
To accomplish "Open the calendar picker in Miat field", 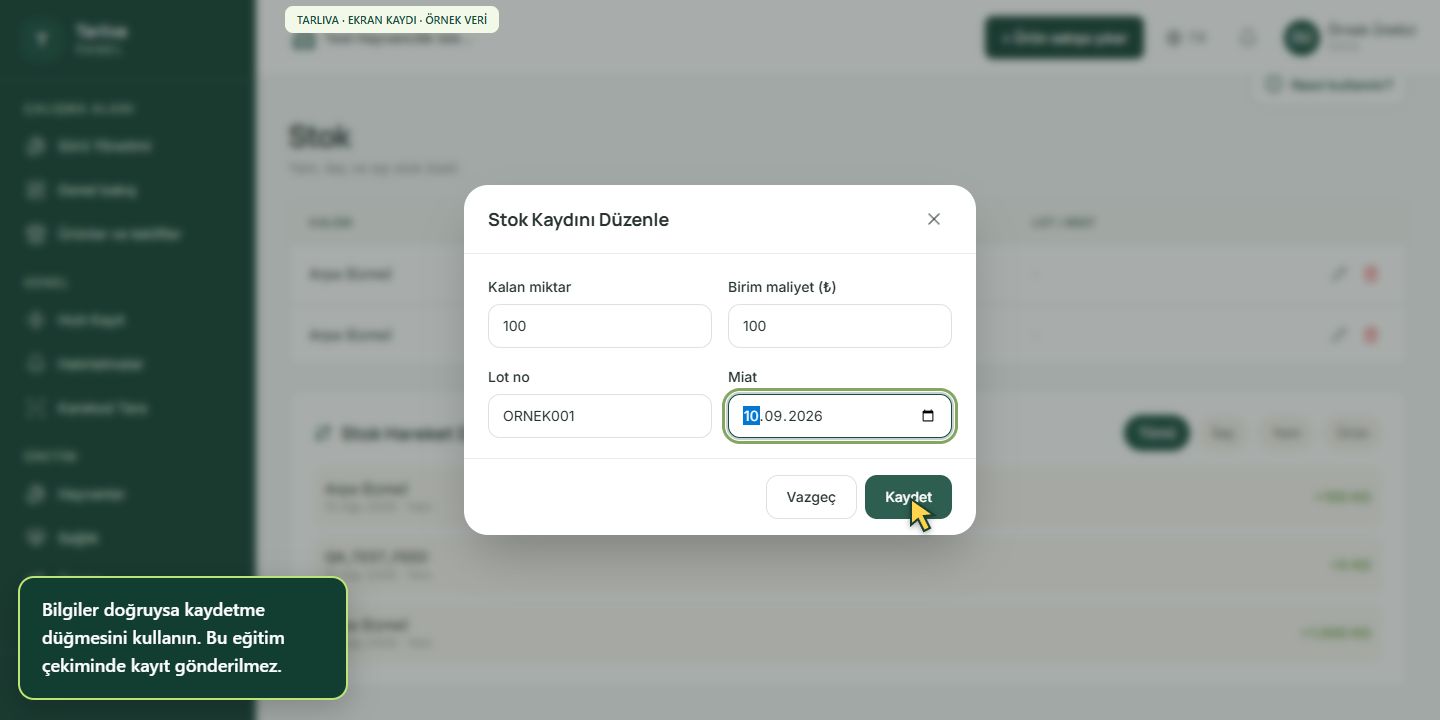I will tap(927, 416).
